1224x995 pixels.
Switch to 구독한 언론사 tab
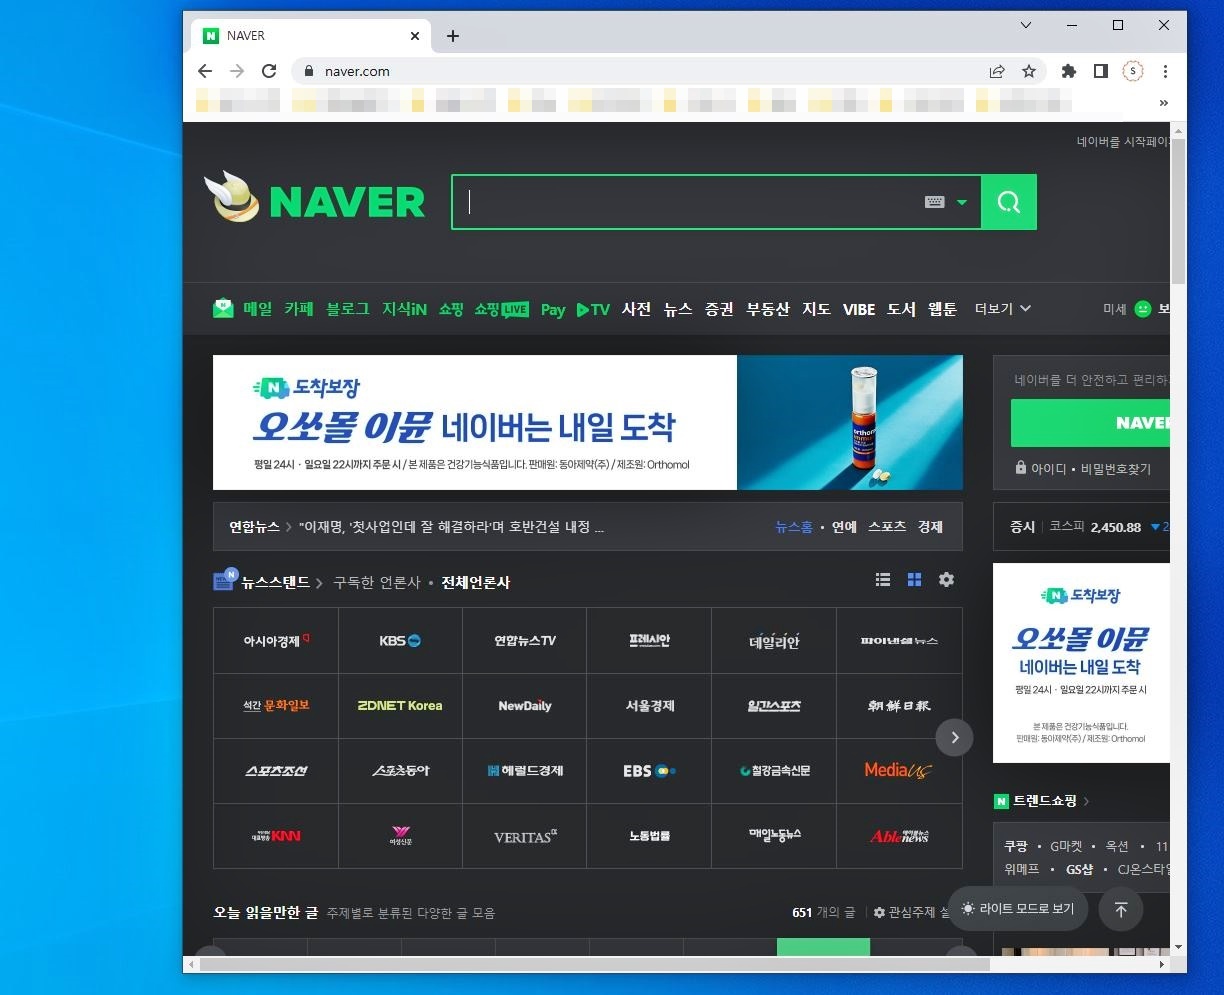pos(377,582)
